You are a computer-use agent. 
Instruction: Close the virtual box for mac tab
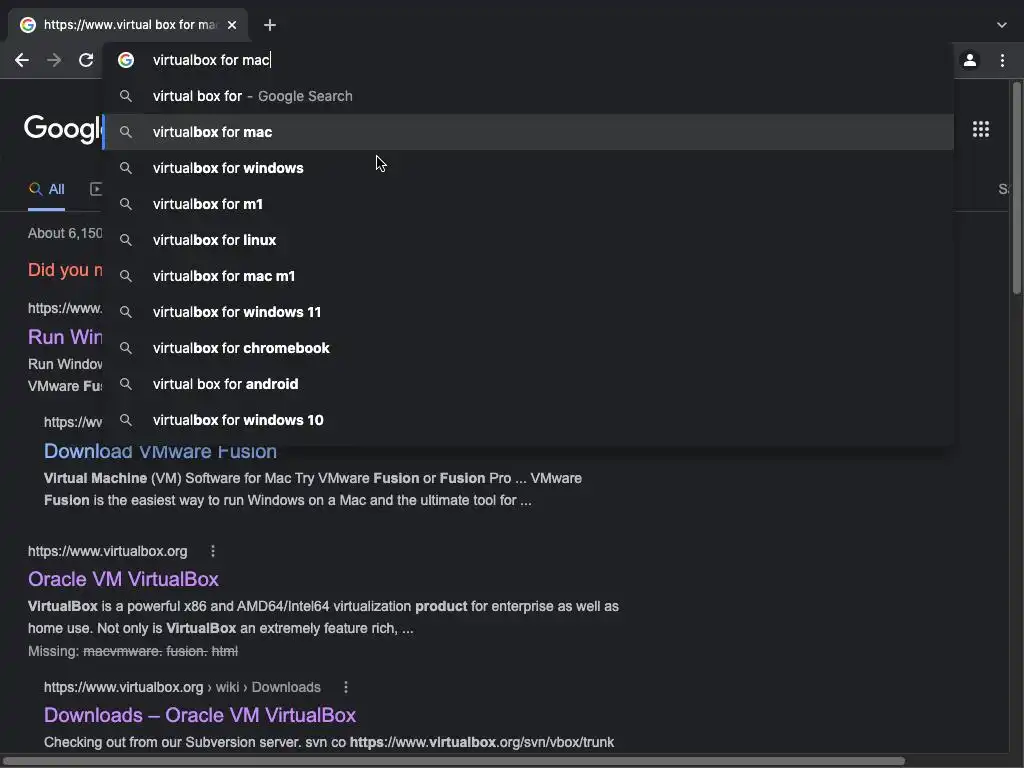[x=232, y=25]
